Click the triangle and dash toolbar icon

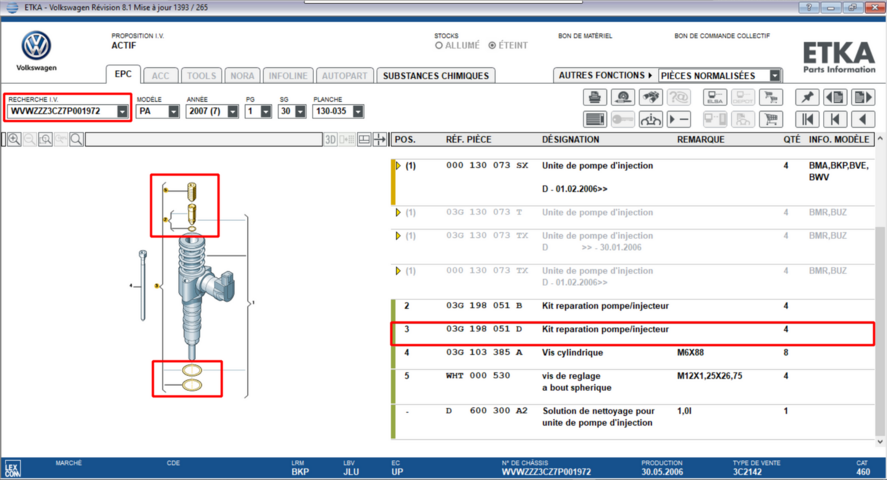pyautogui.click(x=678, y=119)
